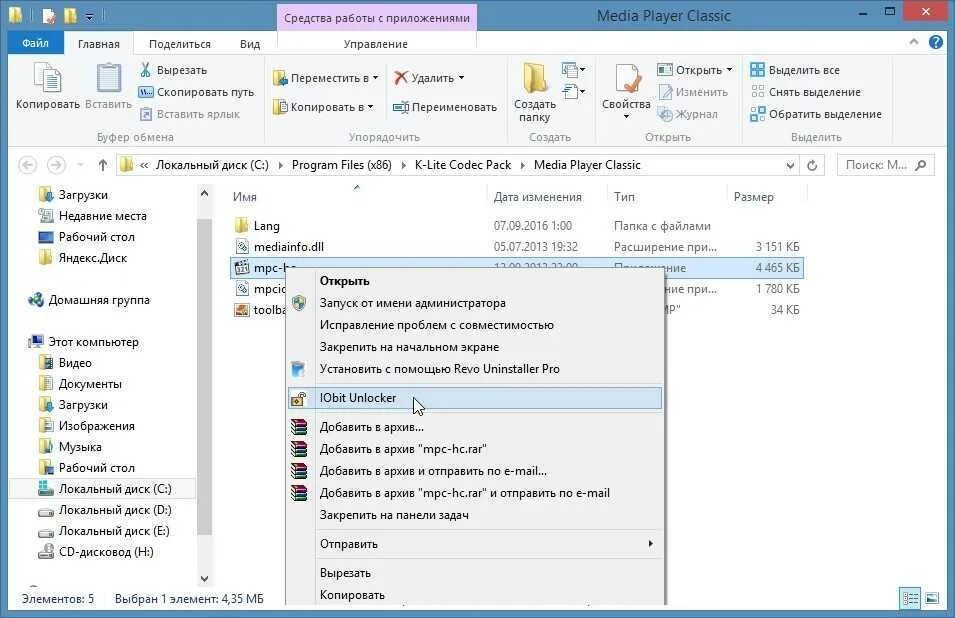
Task: Click the search input field
Action: tap(886, 165)
